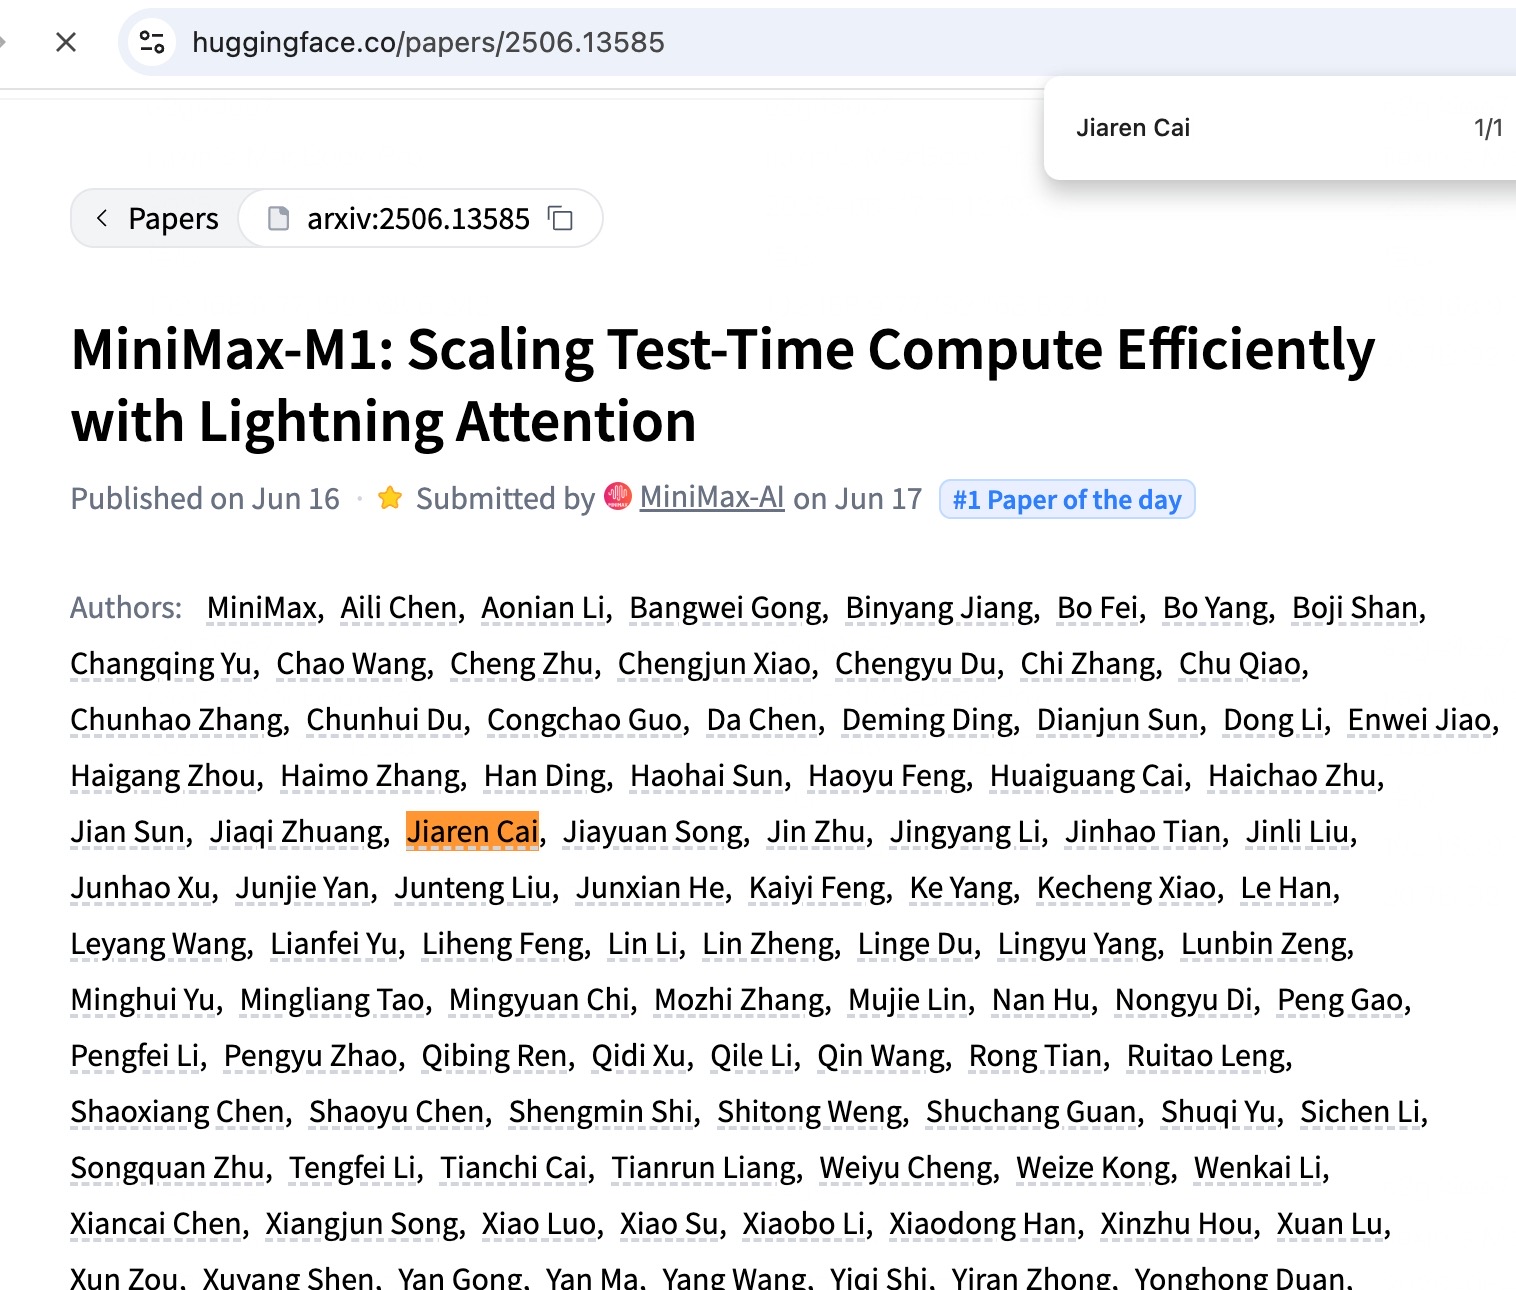Open author Jian Sun
1516x1290 pixels.
click(127, 832)
